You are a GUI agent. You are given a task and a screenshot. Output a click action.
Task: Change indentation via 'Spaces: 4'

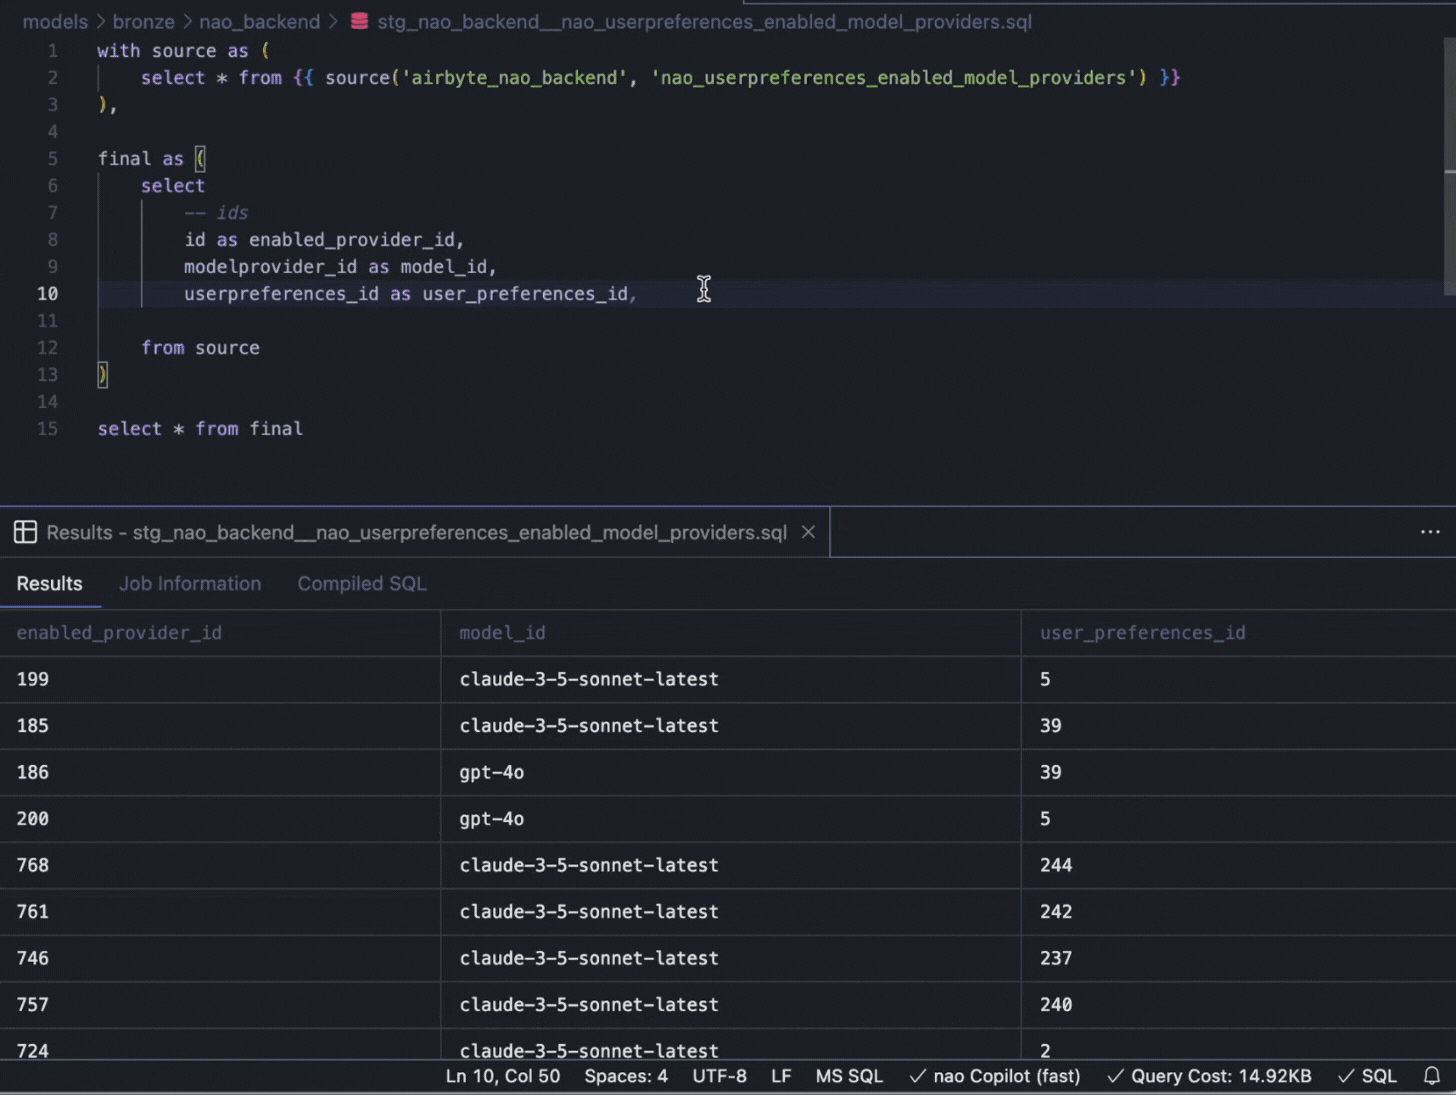point(626,1076)
